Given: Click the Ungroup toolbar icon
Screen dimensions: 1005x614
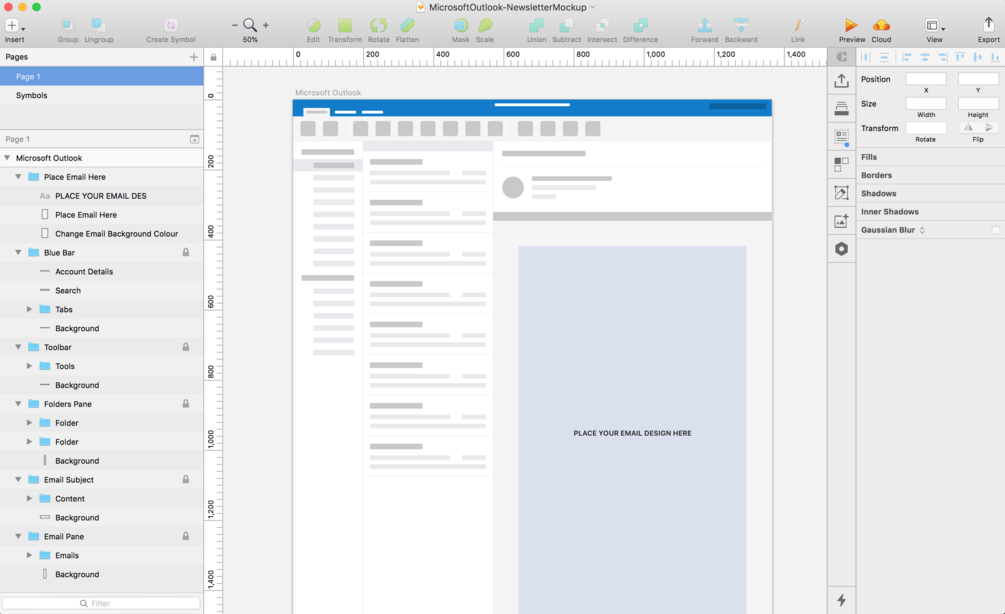Looking at the screenshot, I should (98, 26).
